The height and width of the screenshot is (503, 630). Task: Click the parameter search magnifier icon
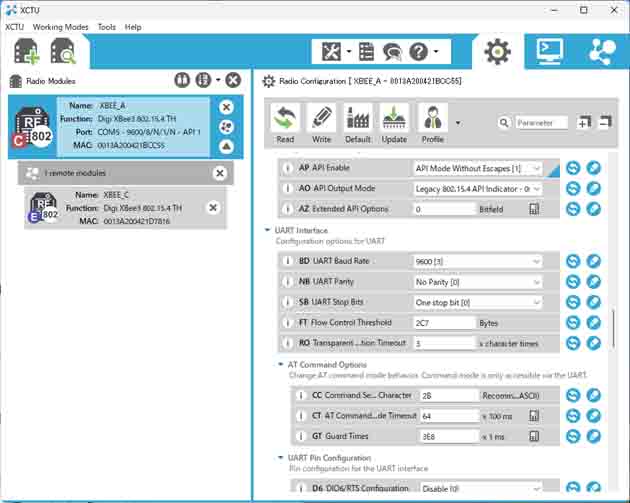pos(504,123)
